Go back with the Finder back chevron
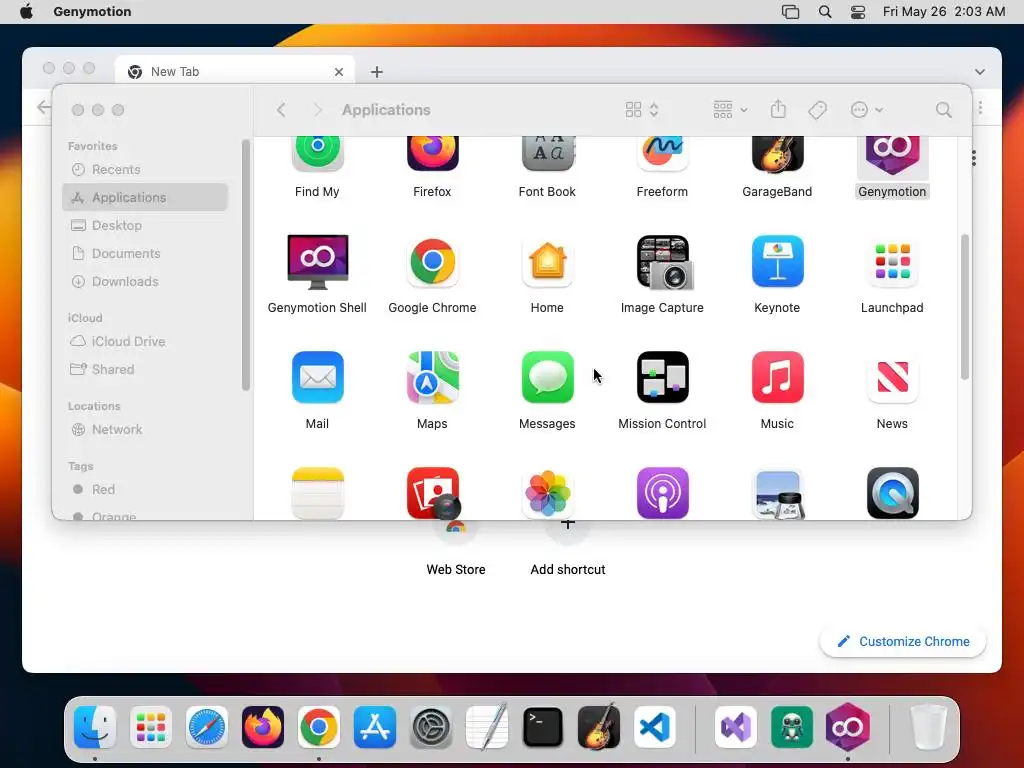 (281, 110)
